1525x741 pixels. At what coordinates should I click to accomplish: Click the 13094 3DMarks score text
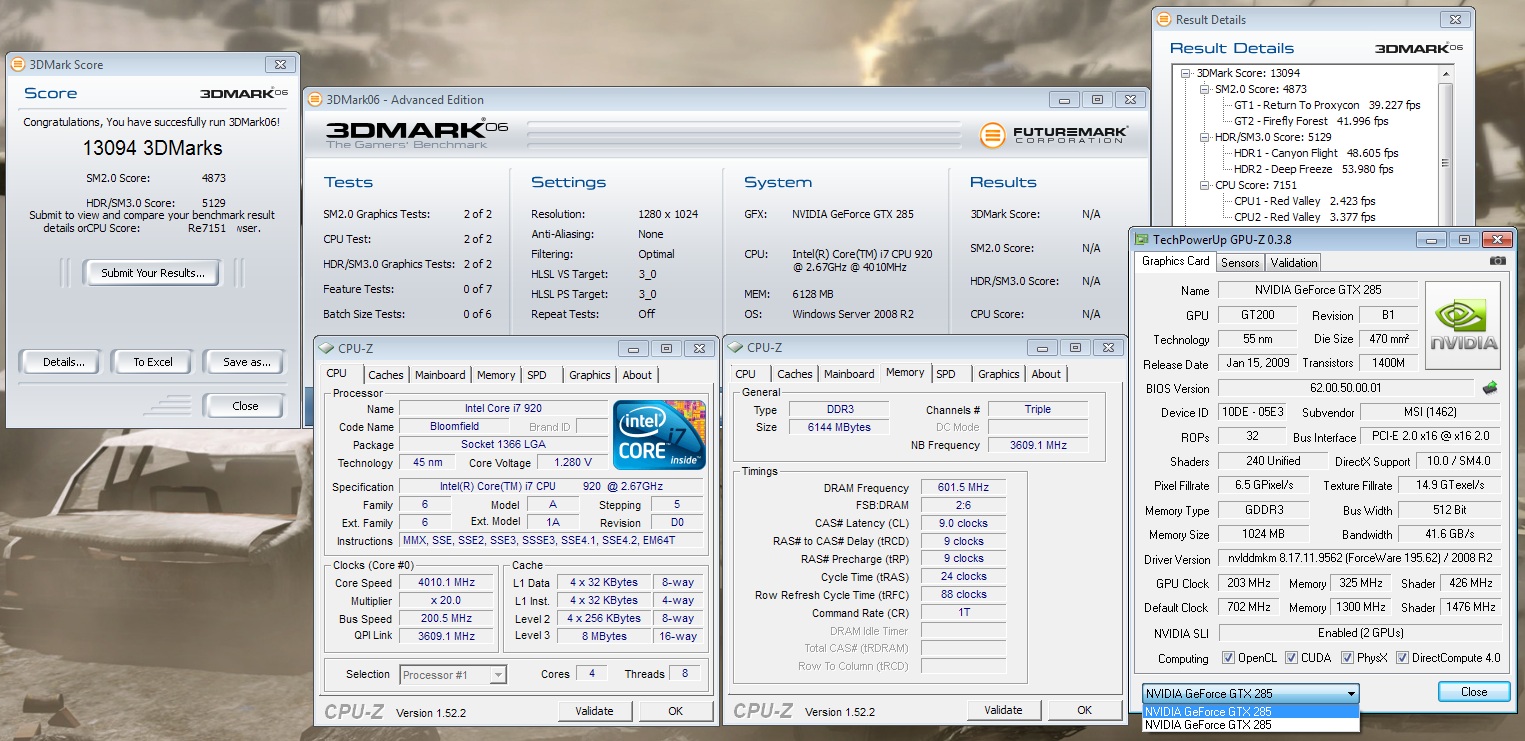(x=152, y=149)
